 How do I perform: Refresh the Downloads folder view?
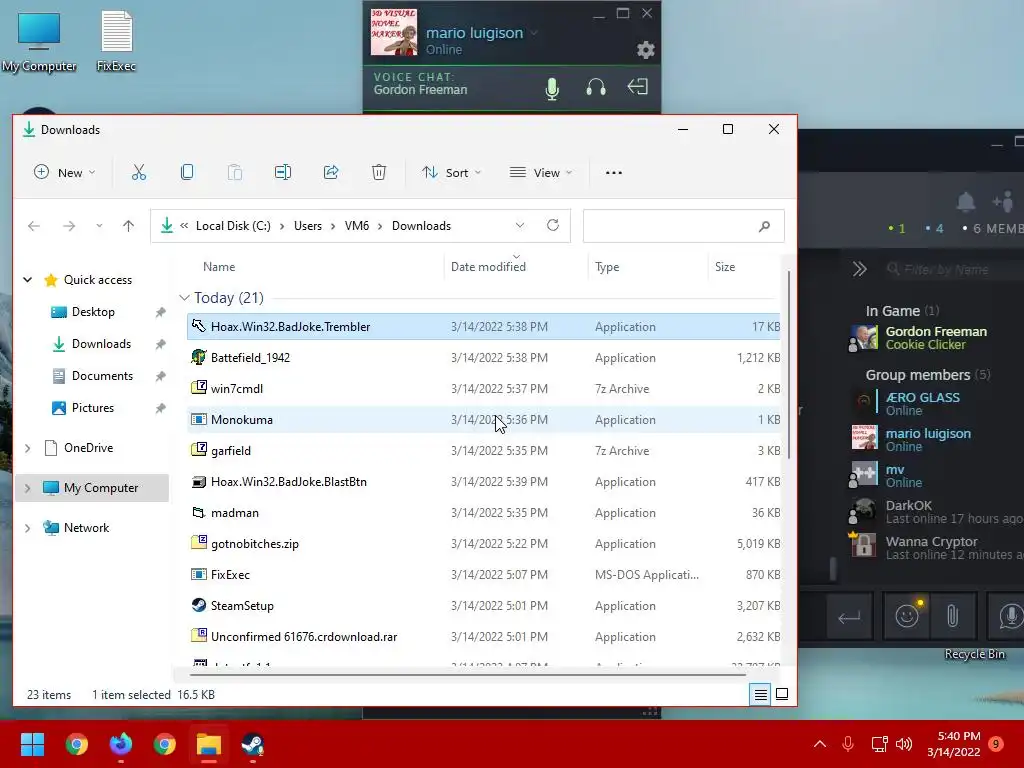pyautogui.click(x=553, y=225)
